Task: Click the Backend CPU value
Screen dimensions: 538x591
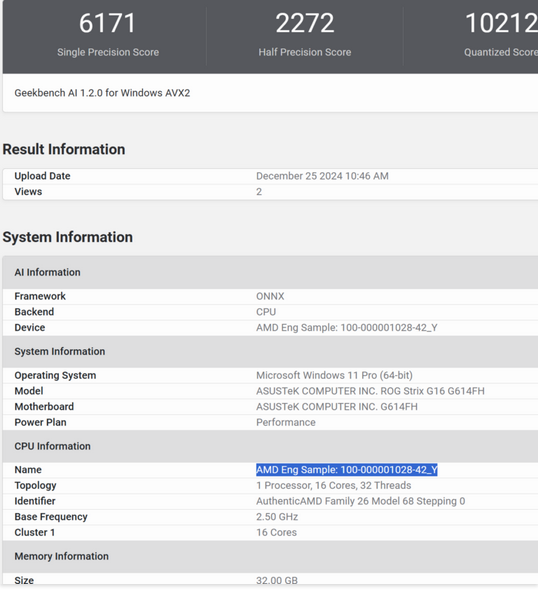Action: tap(266, 312)
